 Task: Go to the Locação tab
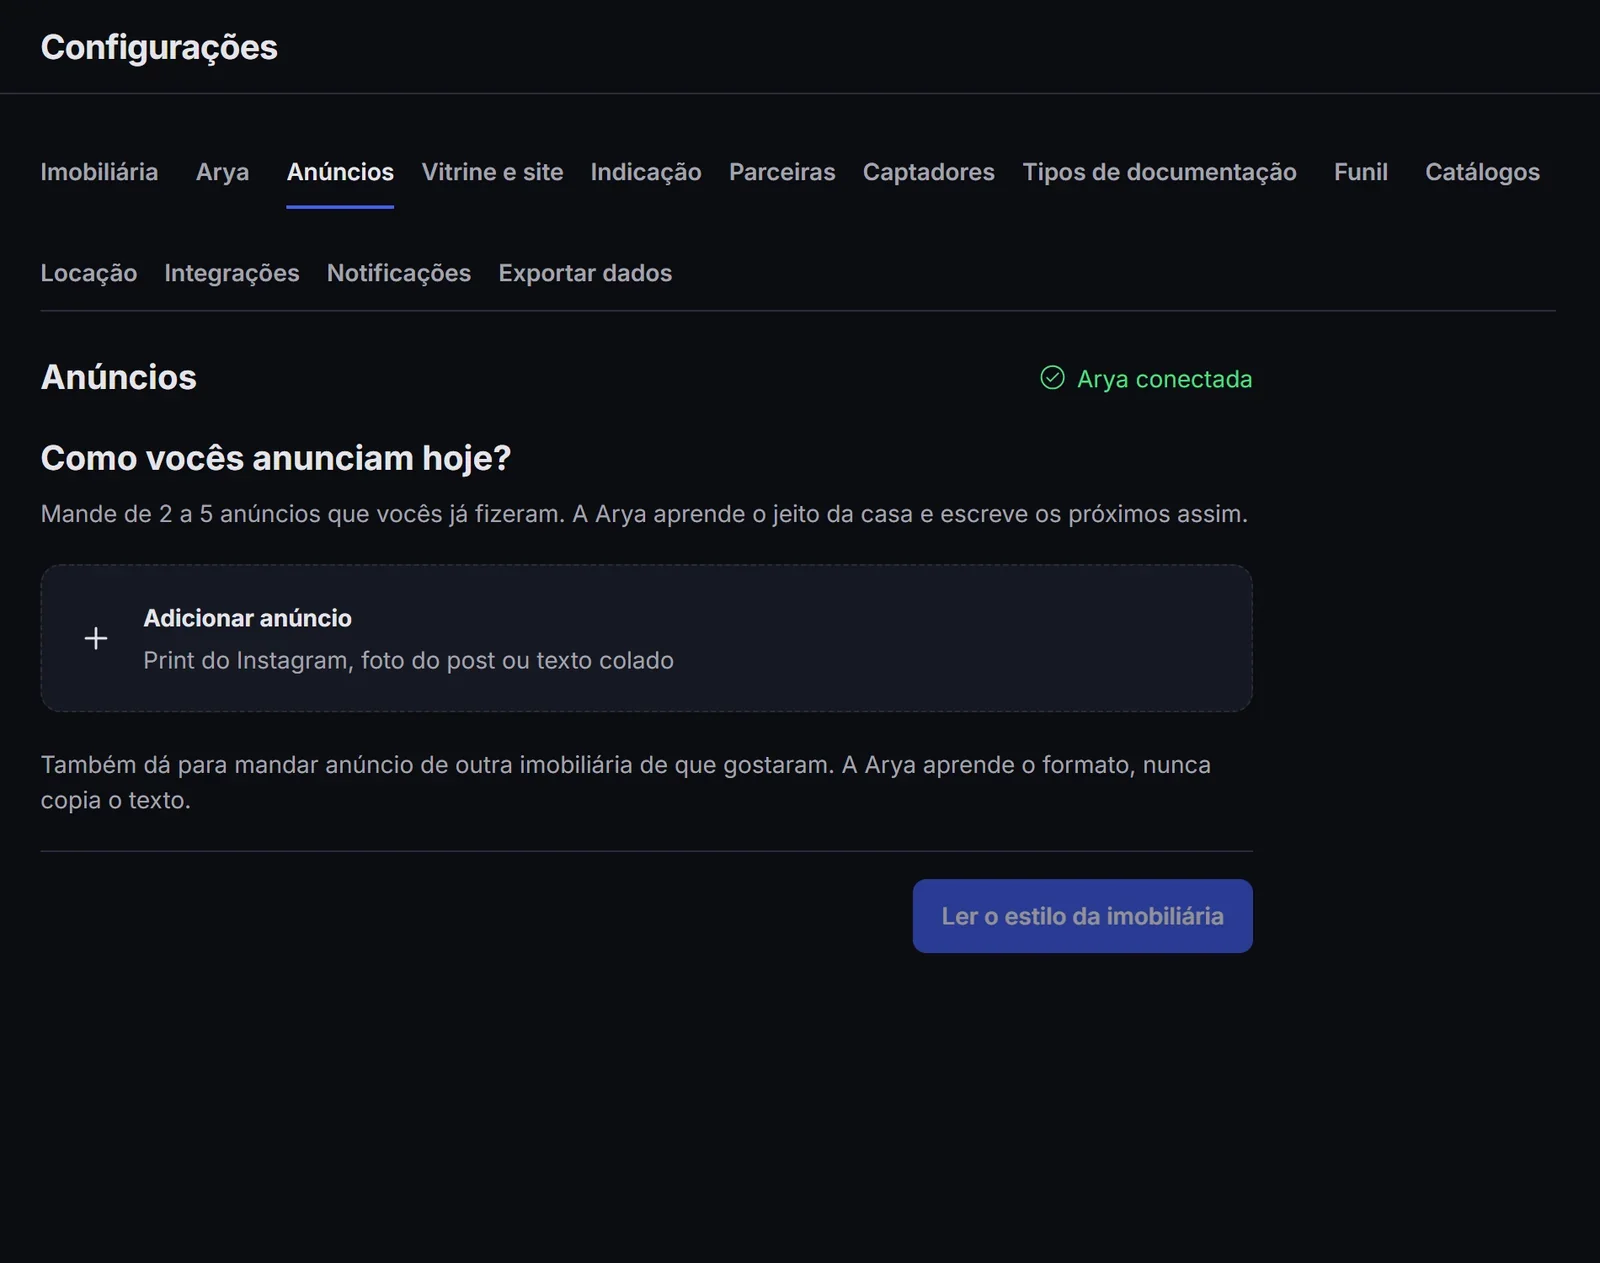click(89, 273)
